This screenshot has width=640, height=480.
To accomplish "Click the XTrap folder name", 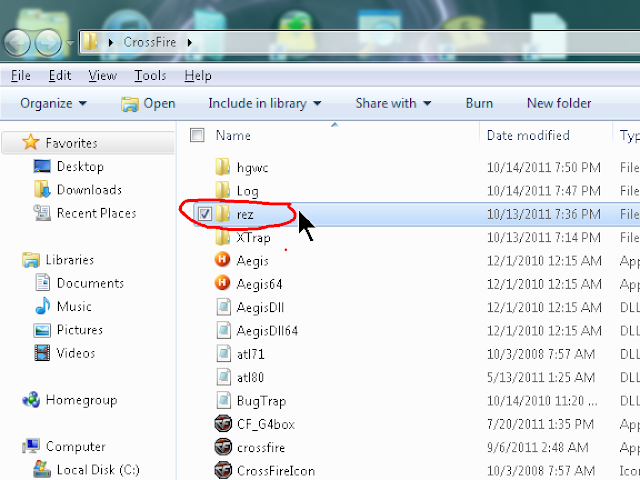I will coord(253,238).
